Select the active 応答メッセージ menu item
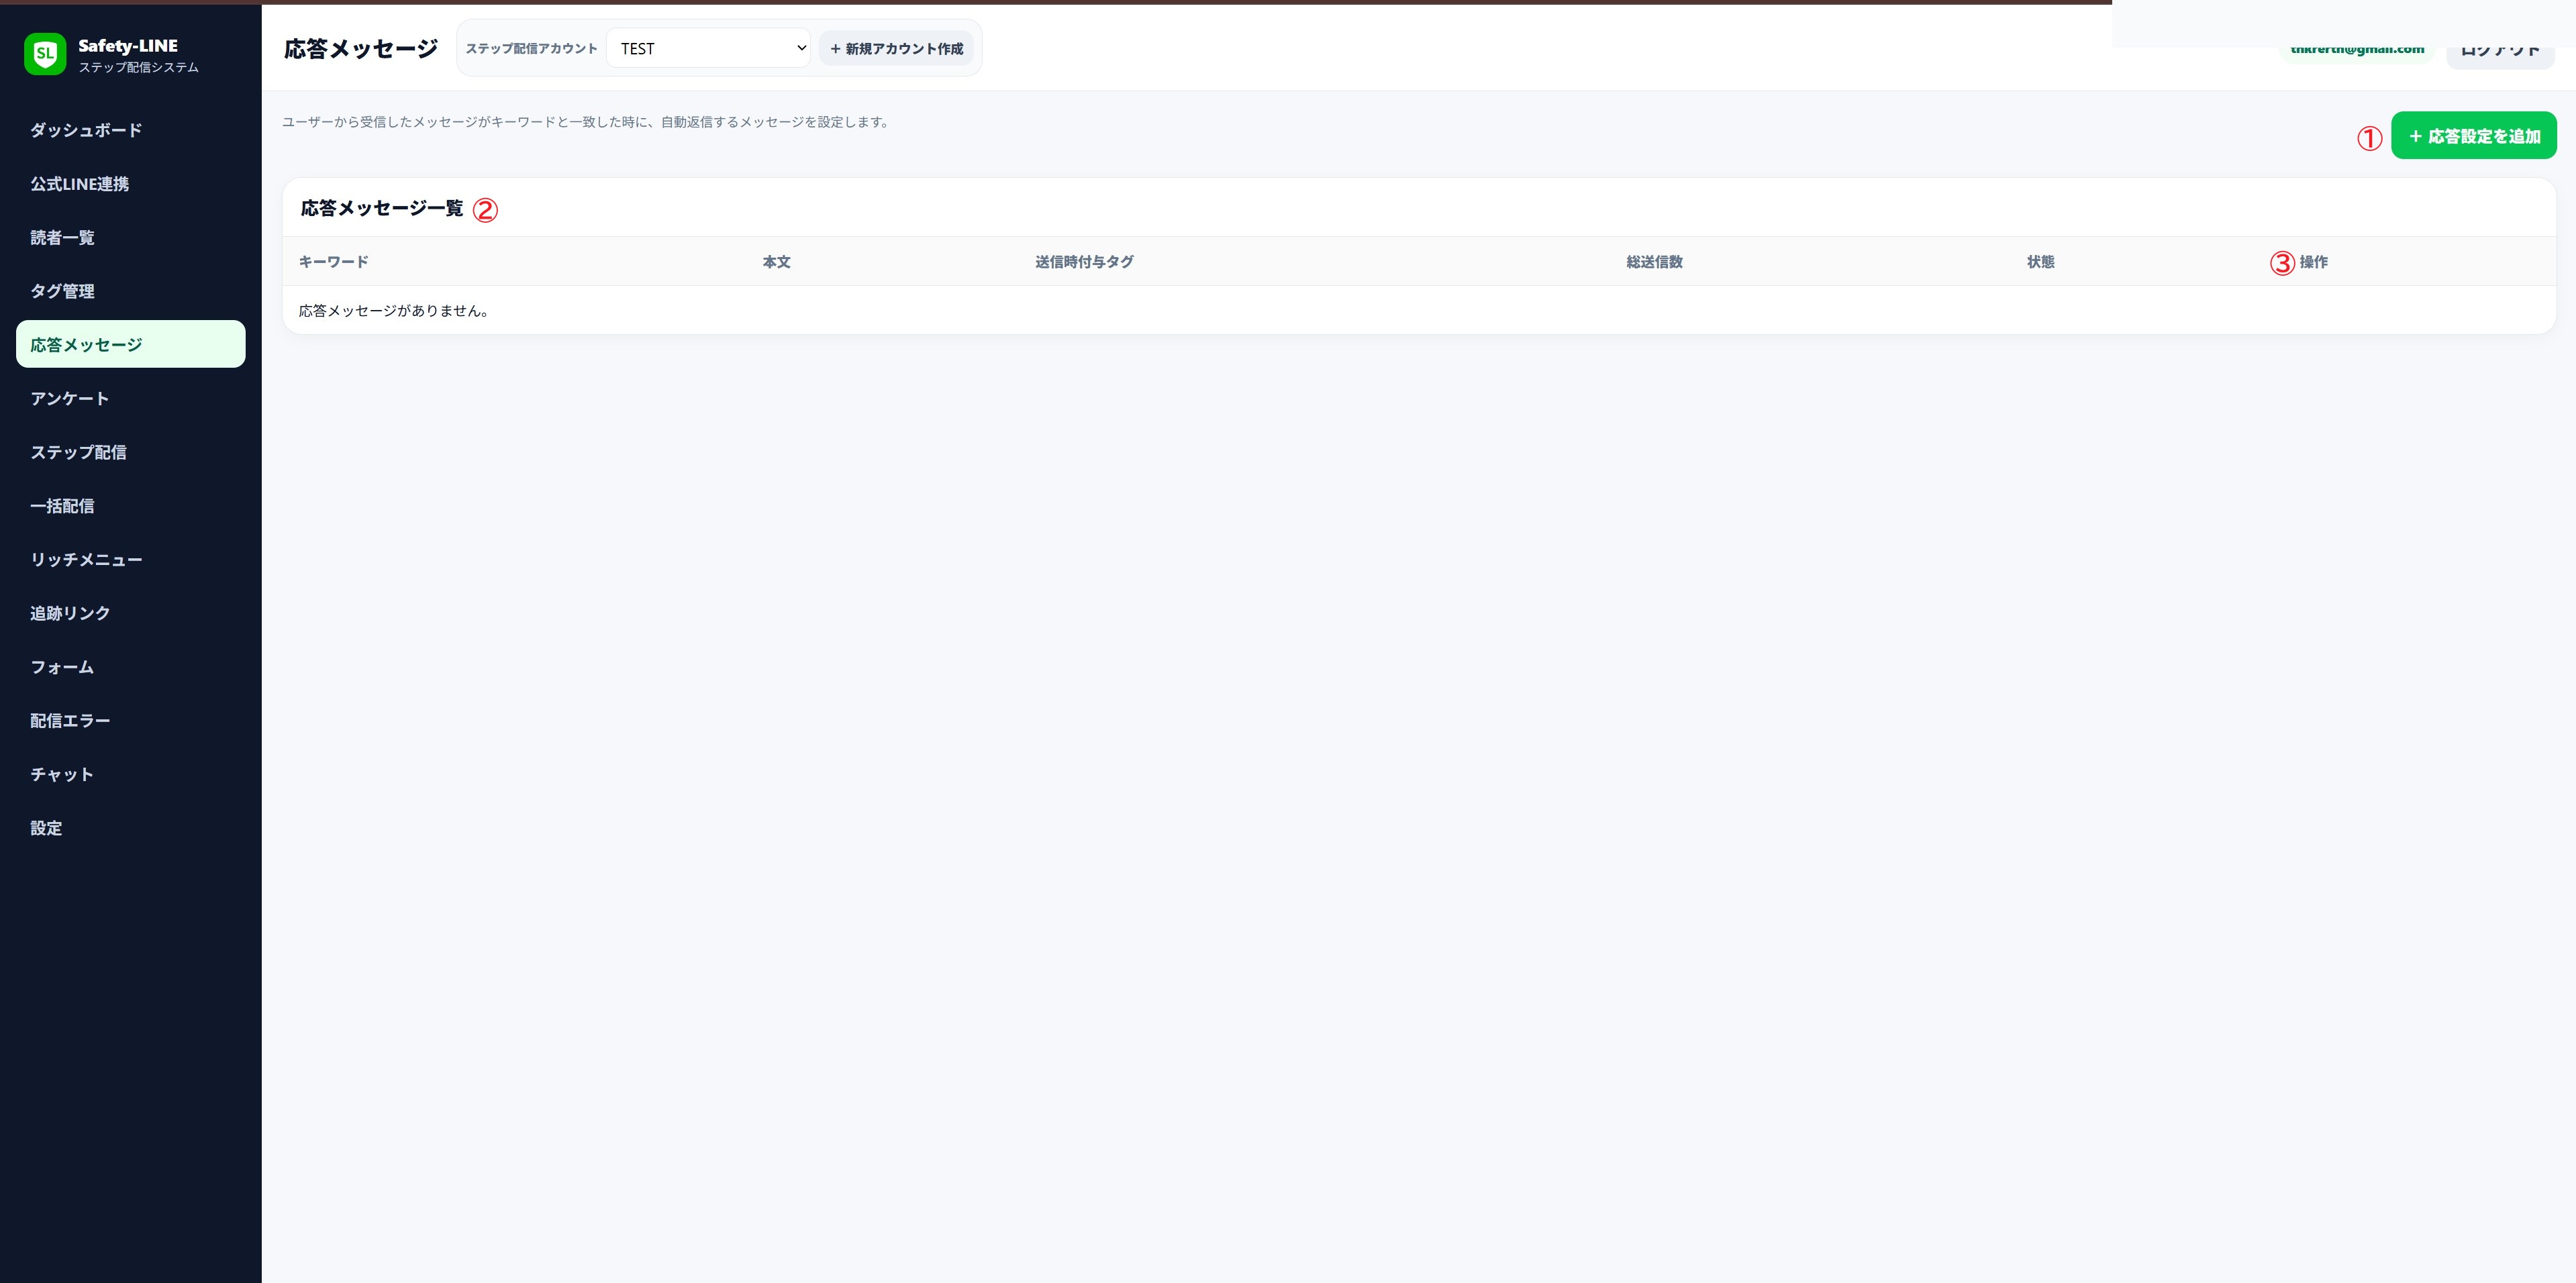The height and width of the screenshot is (1283, 2576). point(131,344)
